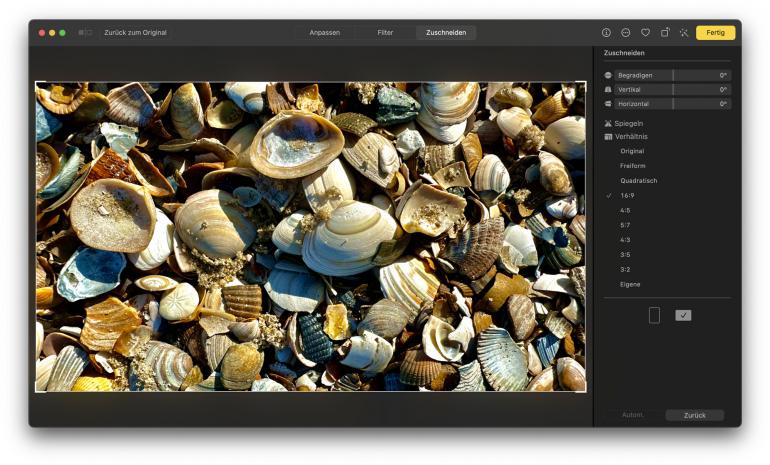Switch to the Zuschneiden tab

coord(446,32)
